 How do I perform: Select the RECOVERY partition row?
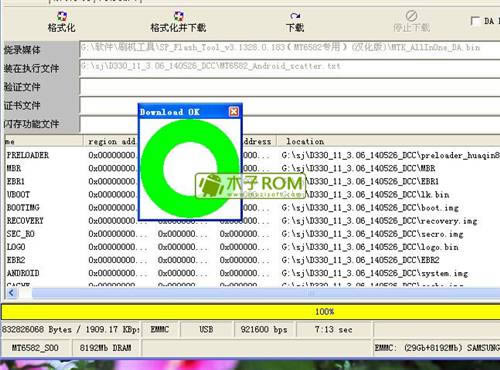(252, 221)
